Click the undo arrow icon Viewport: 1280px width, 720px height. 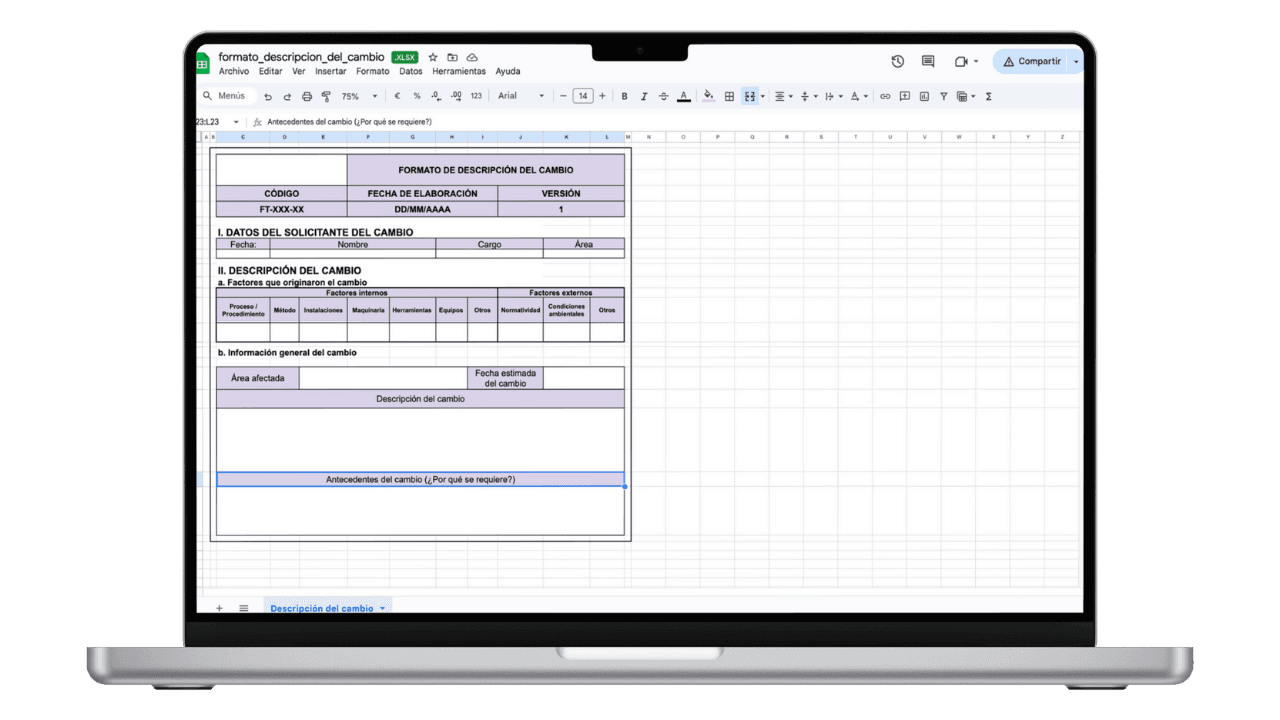[268, 97]
